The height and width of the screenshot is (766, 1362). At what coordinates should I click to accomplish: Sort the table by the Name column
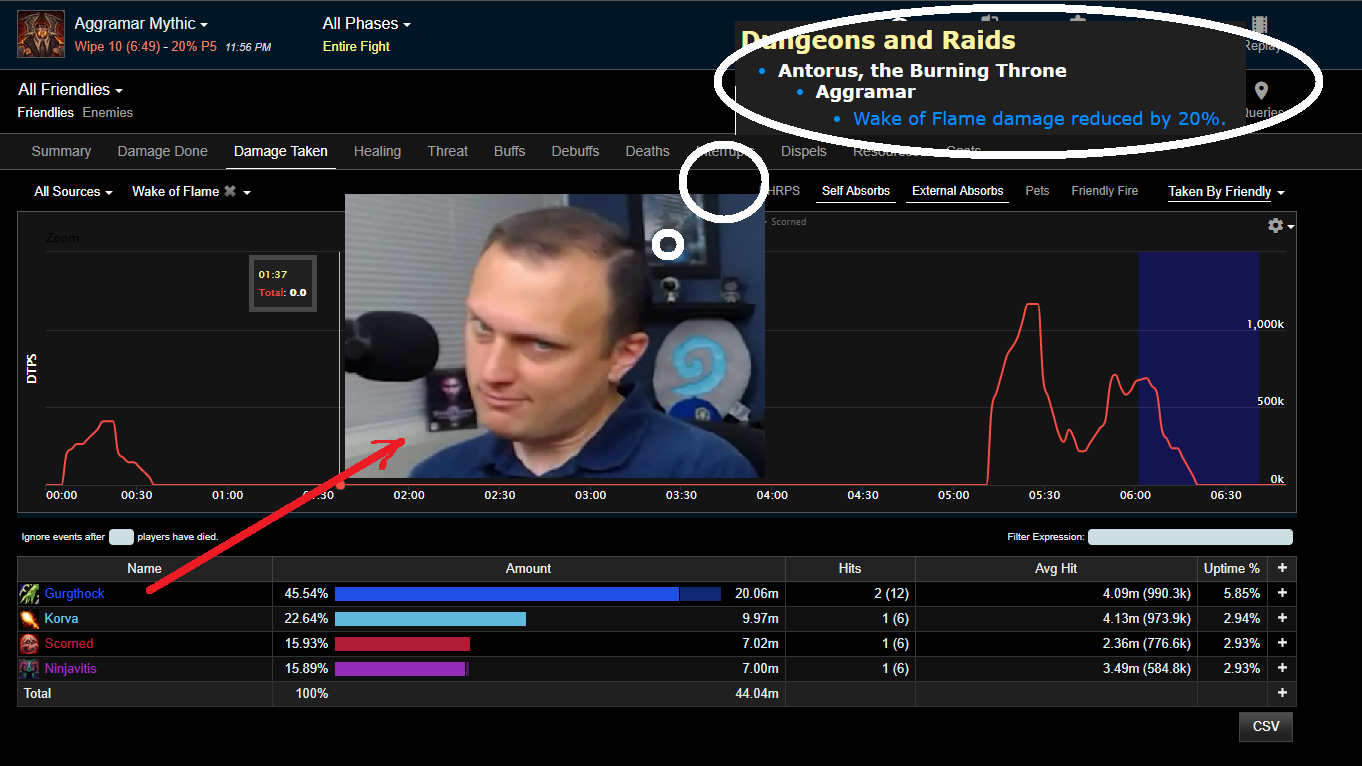pyautogui.click(x=145, y=568)
